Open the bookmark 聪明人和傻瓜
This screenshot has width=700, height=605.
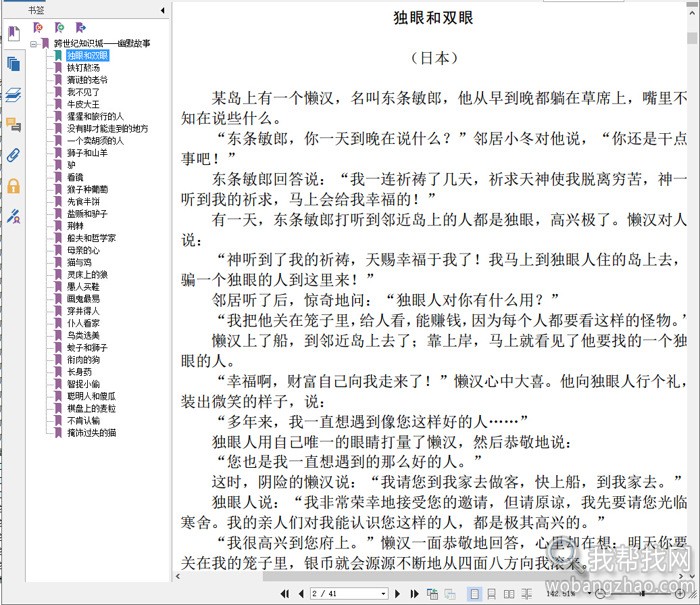(x=92, y=396)
